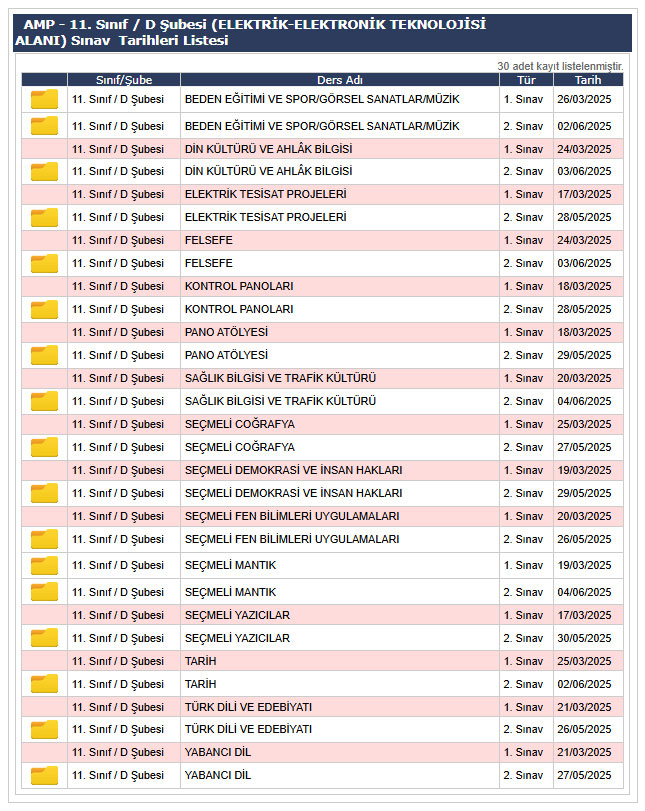
Task: Open folder icon for PANO ATÖLYESİ 2. Sınav
Action: click(x=44, y=355)
